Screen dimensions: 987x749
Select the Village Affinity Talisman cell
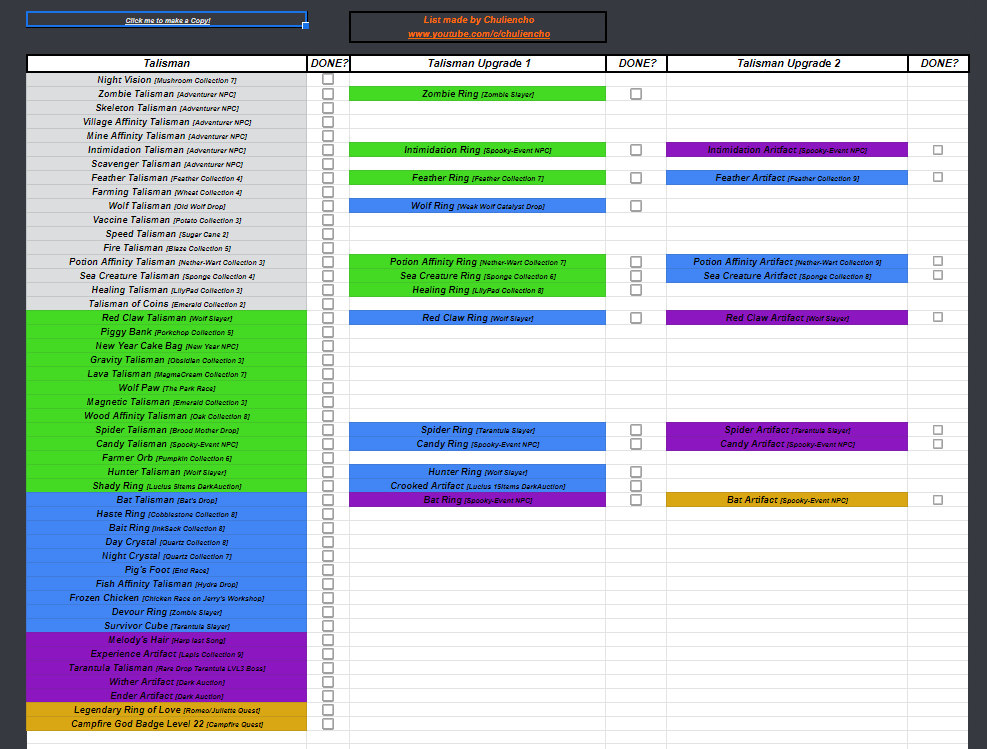tap(167, 122)
